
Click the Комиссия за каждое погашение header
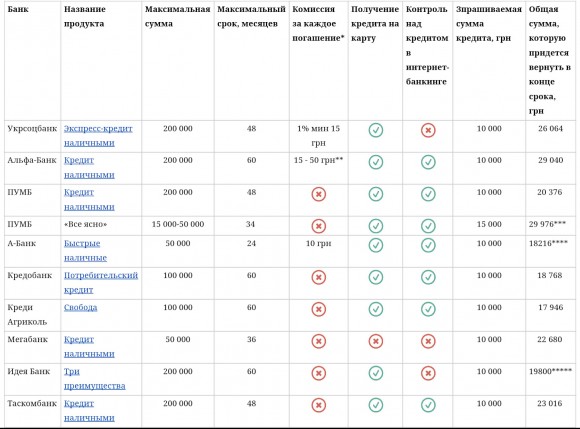pos(318,23)
